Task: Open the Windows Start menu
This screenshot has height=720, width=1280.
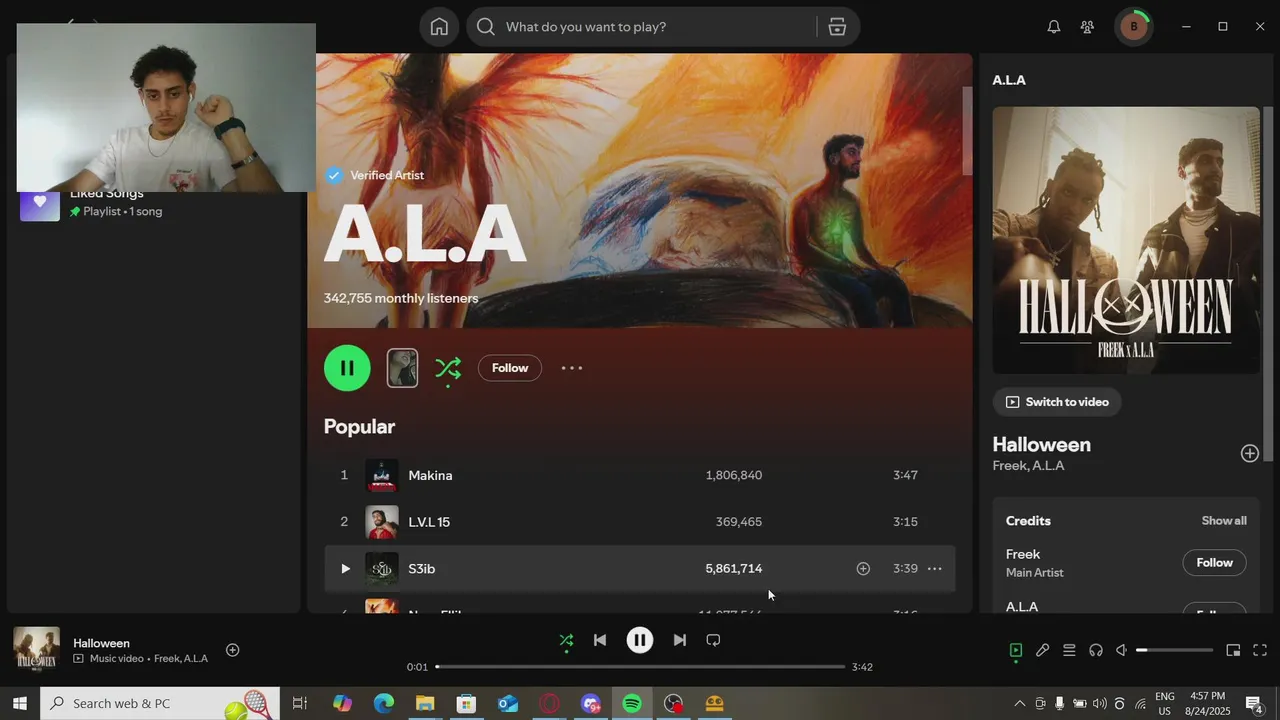Action: pos(19,703)
